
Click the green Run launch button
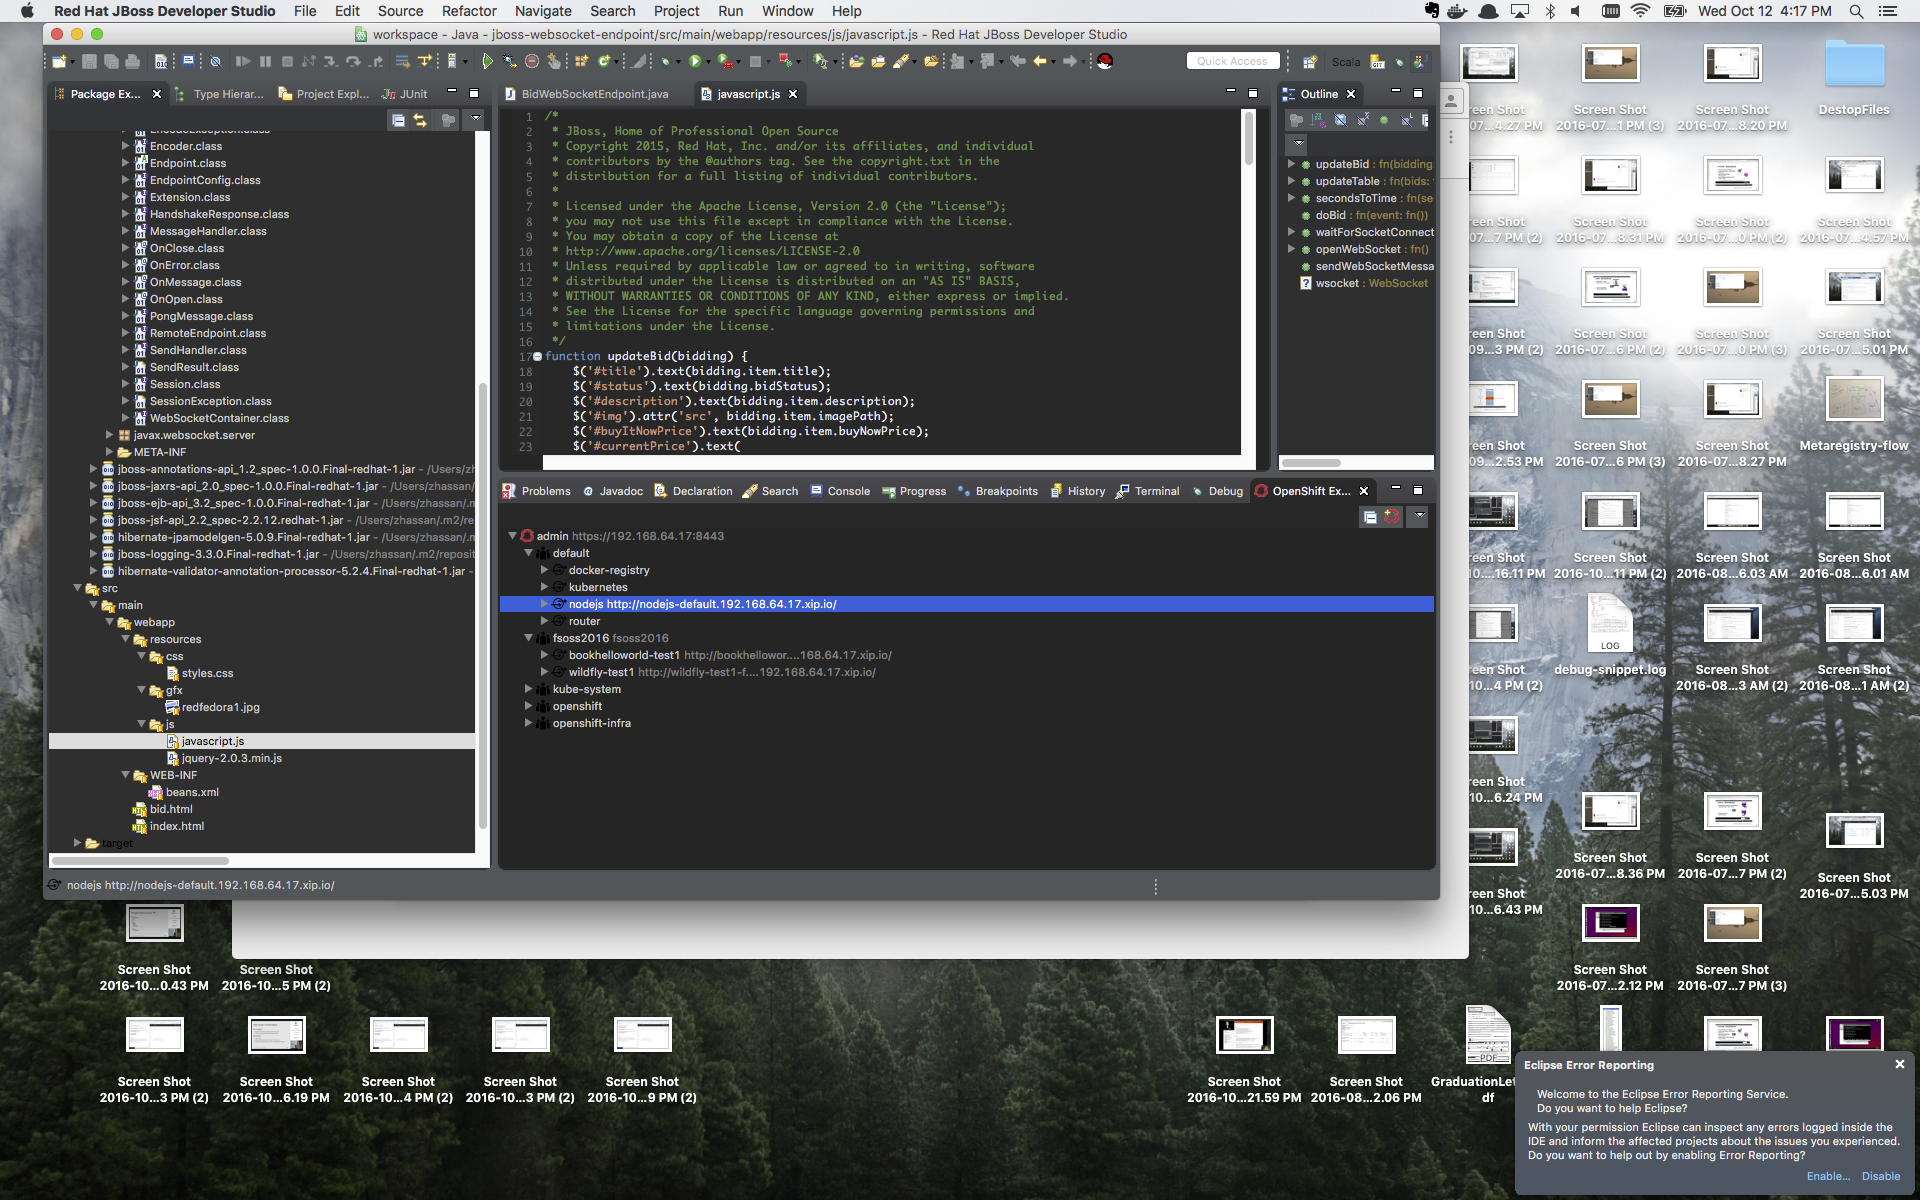695,62
